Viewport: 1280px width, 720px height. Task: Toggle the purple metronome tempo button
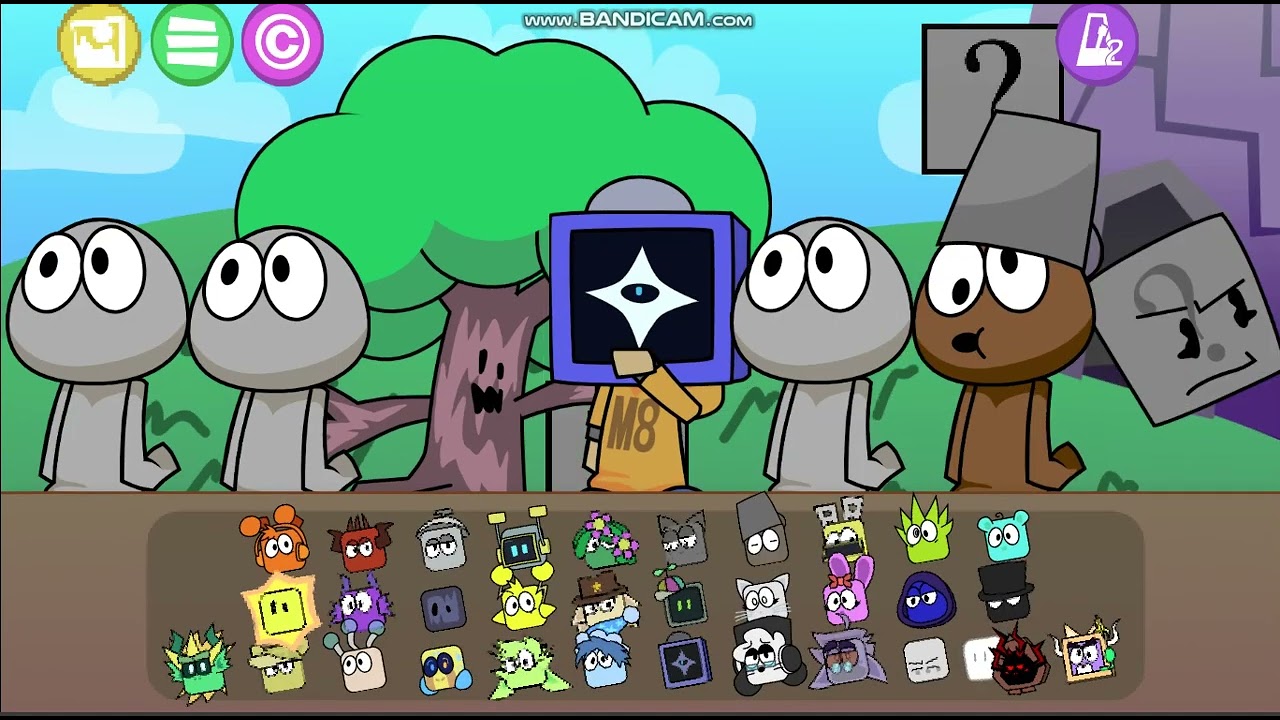(1097, 44)
